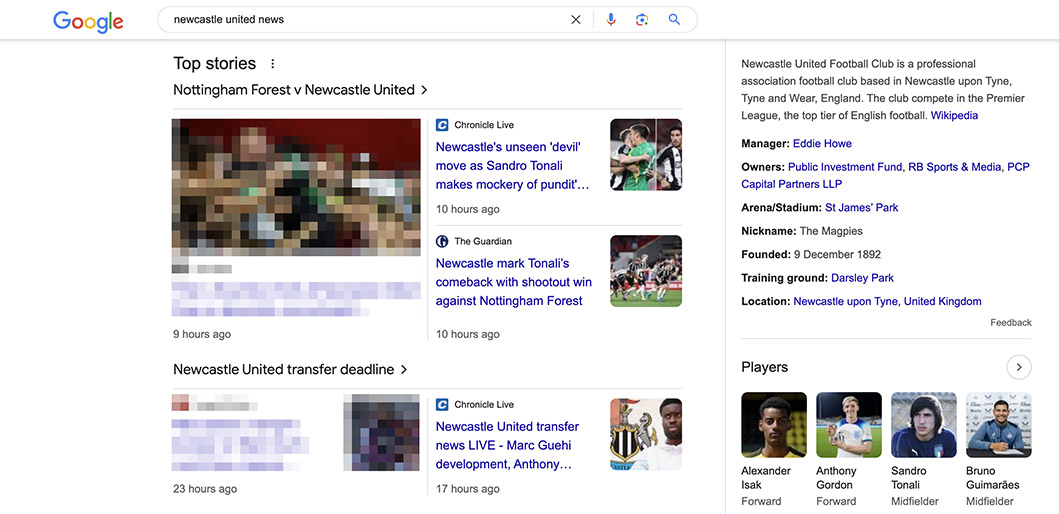This screenshot has width=1059, height=514.
Task: Show more players with the arrow button
Action: pos(1018,367)
